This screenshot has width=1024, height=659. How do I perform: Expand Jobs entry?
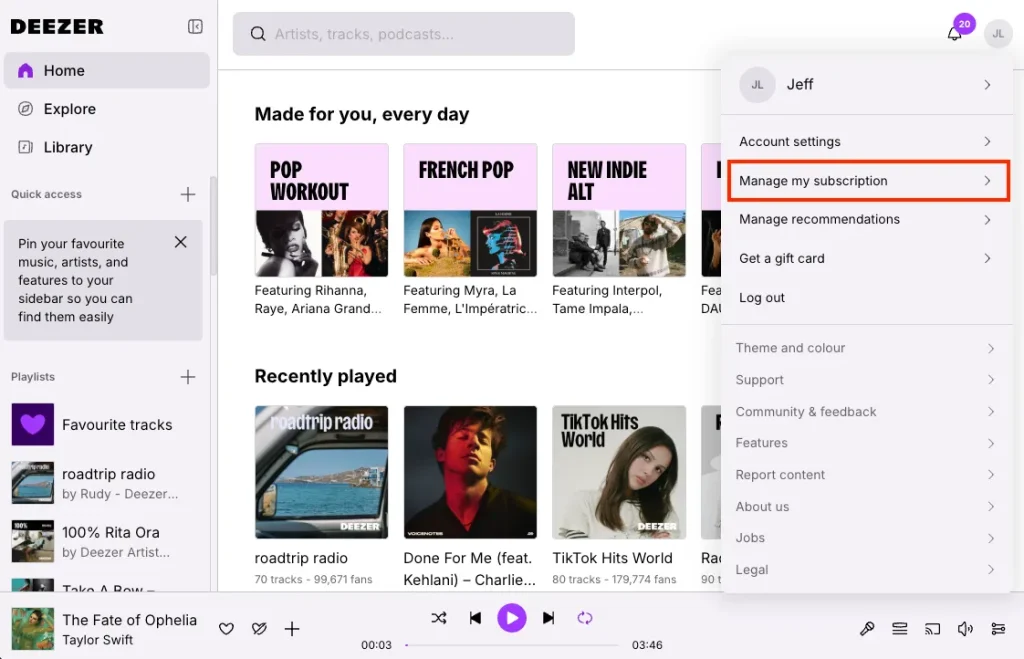tap(867, 538)
